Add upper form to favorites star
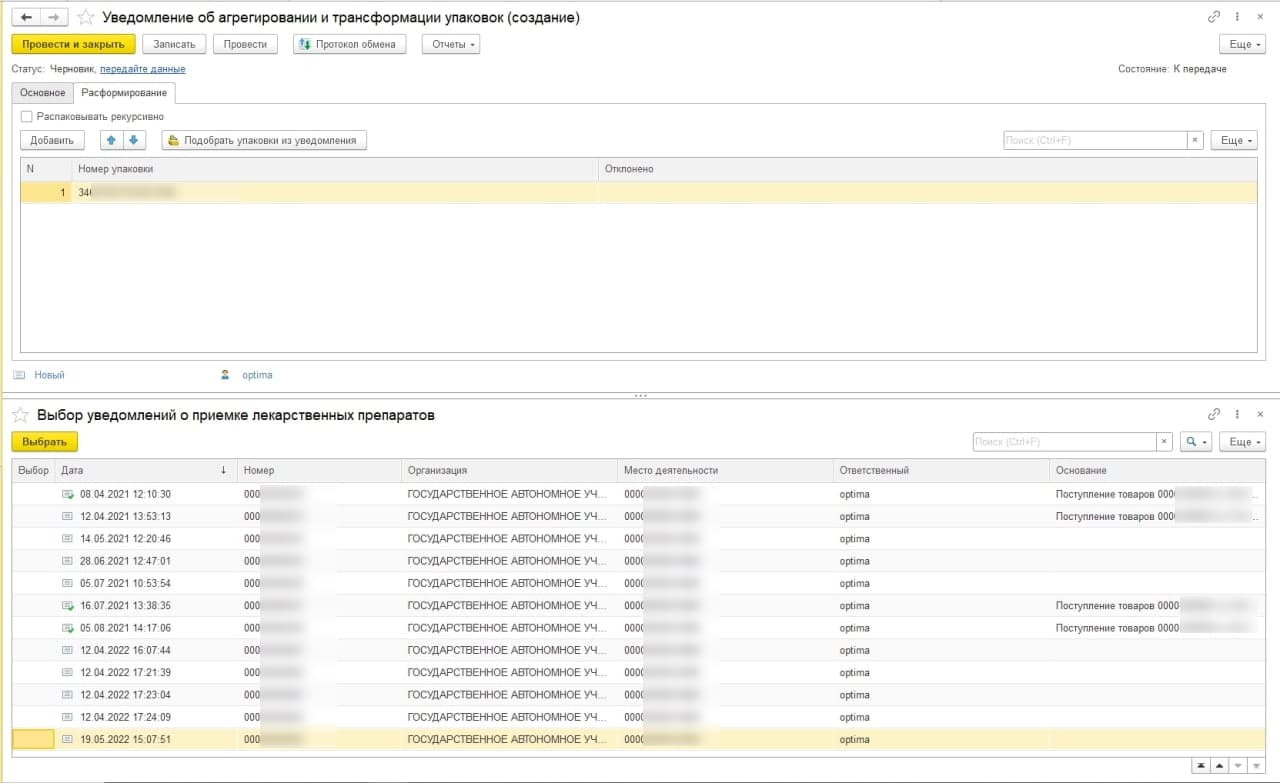This screenshot has height=783, width=1280. point(86,17)
